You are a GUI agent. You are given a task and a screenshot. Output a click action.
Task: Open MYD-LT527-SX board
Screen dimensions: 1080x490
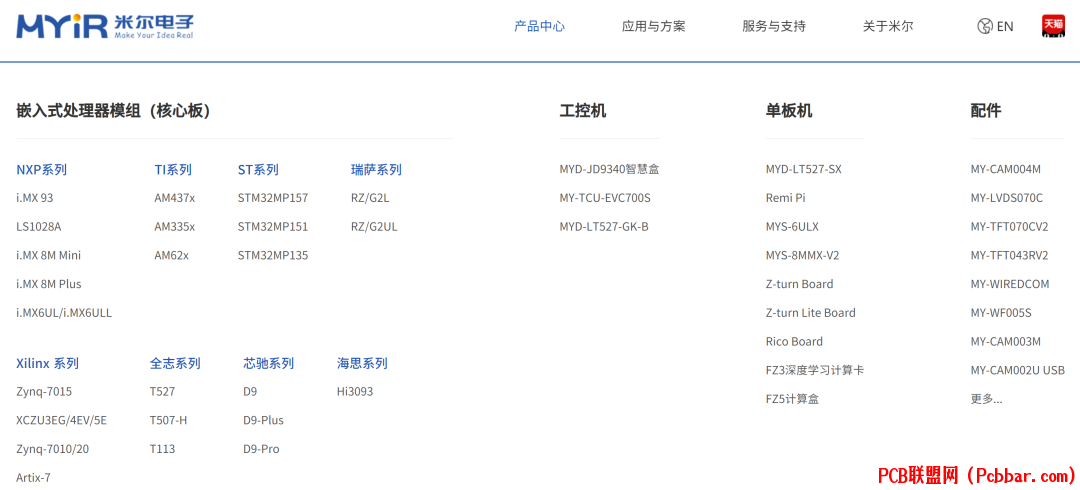click(x=803, y=170)
